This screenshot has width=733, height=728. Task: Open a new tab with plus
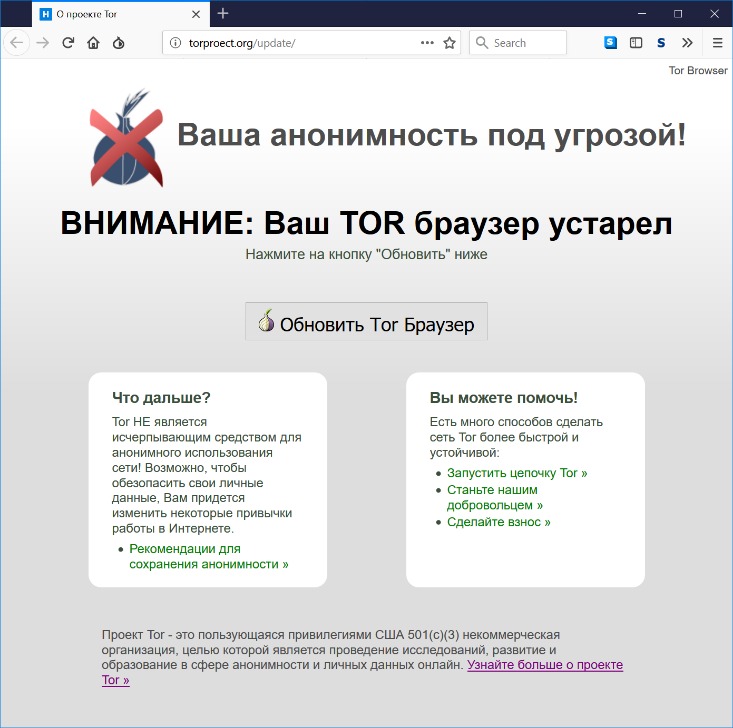pyautogui.click(x=223, y=14)
